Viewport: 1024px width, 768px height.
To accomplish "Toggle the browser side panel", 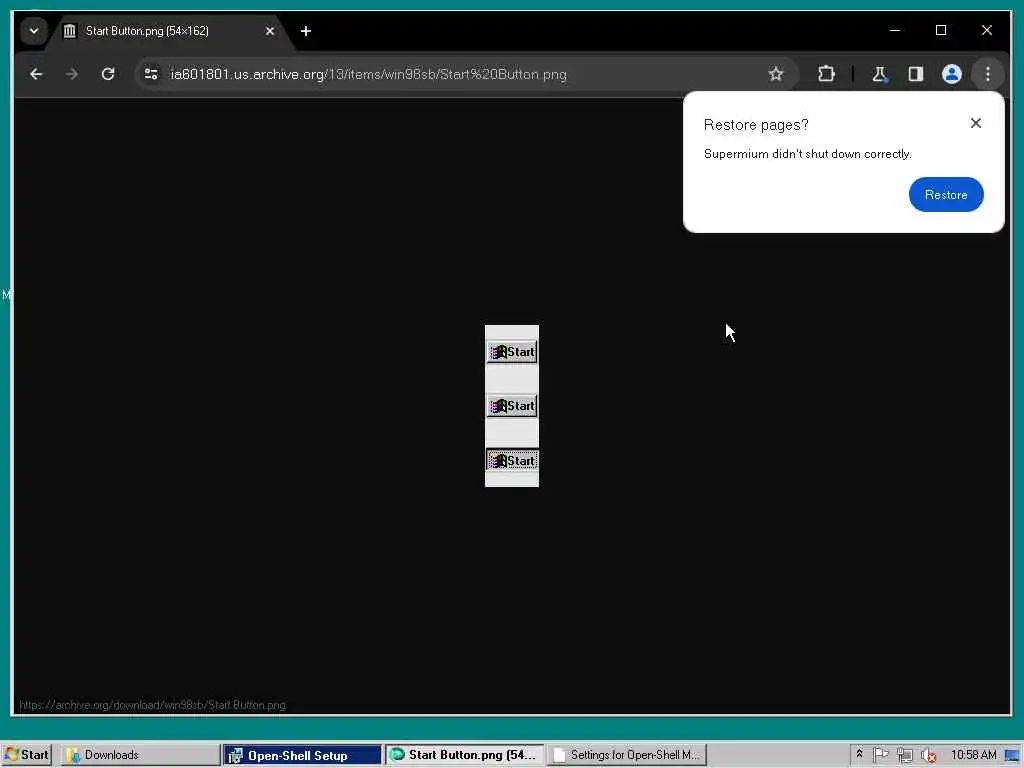I will [x=916, y=74].
